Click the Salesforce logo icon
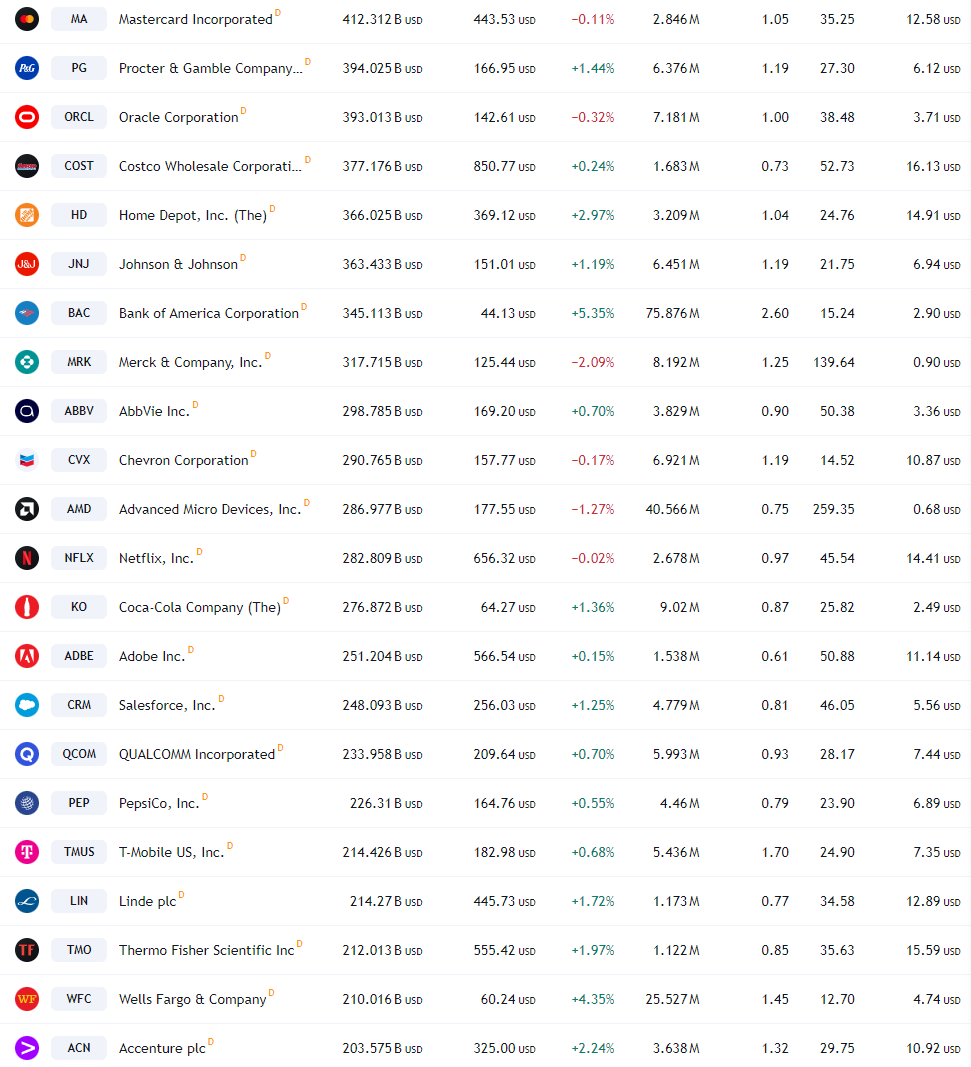971x1067 pixels. (27, 705)
